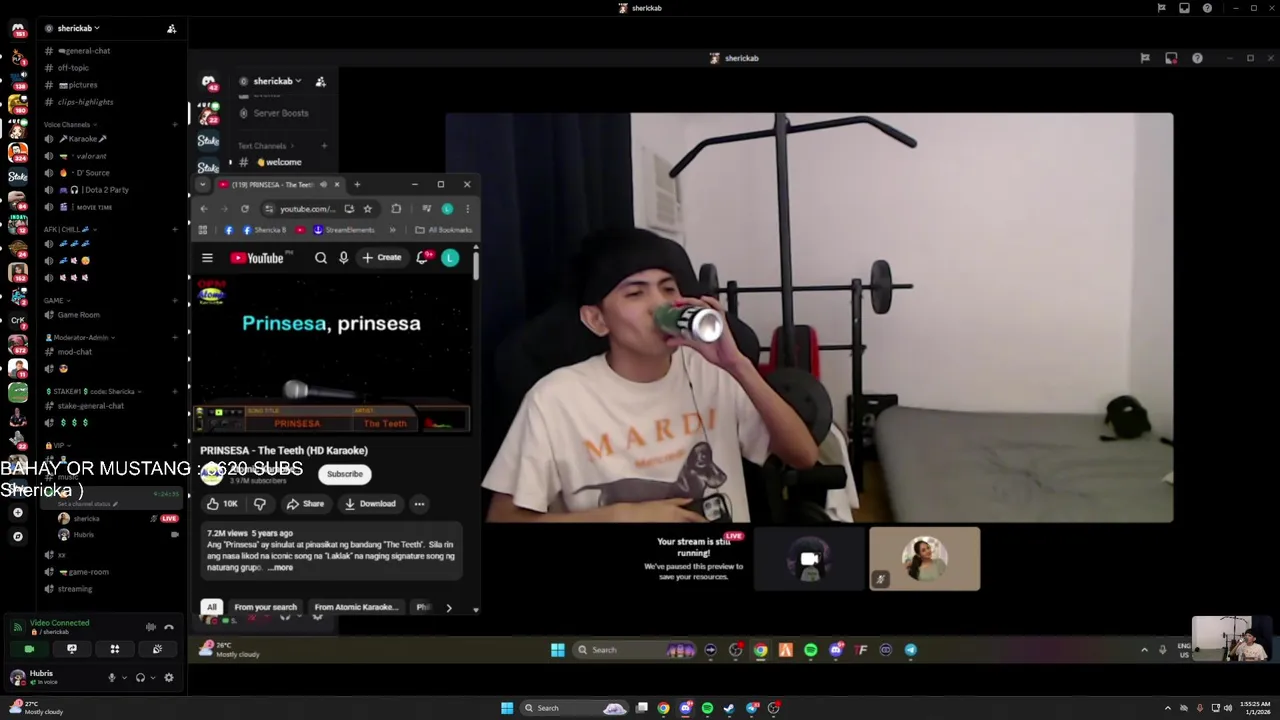This screenshot has height=720, width=1280.
Task: Select the paused camera preview tile
Action: click(810, 559)
